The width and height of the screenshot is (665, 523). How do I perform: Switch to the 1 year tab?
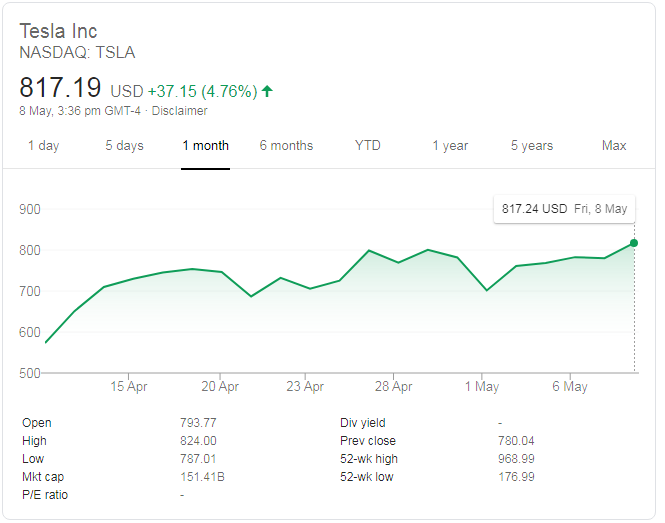coord(450,146)
